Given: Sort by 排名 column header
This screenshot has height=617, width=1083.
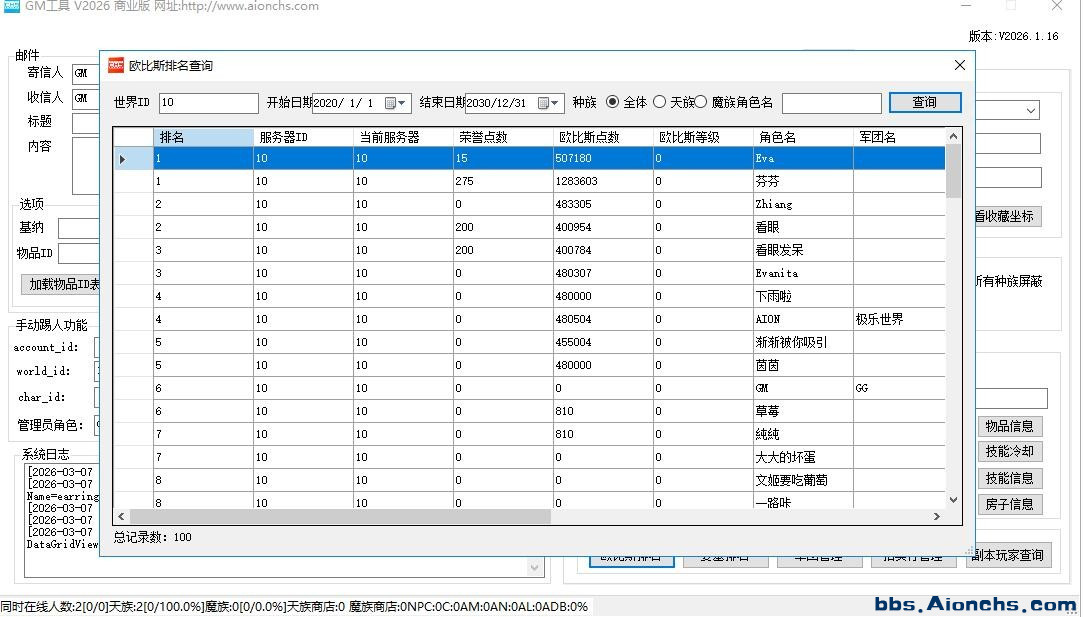Looking at the screenshot, I should coord(203,137).
